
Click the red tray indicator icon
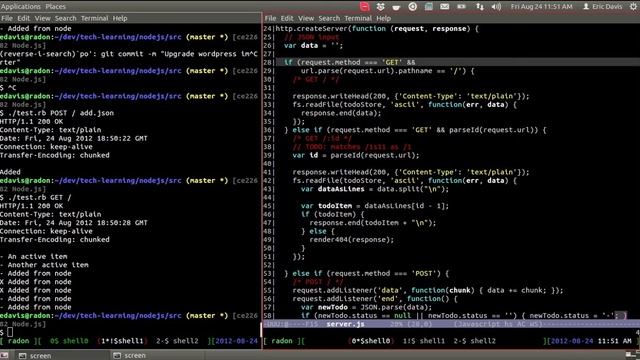tap(364, 7)
